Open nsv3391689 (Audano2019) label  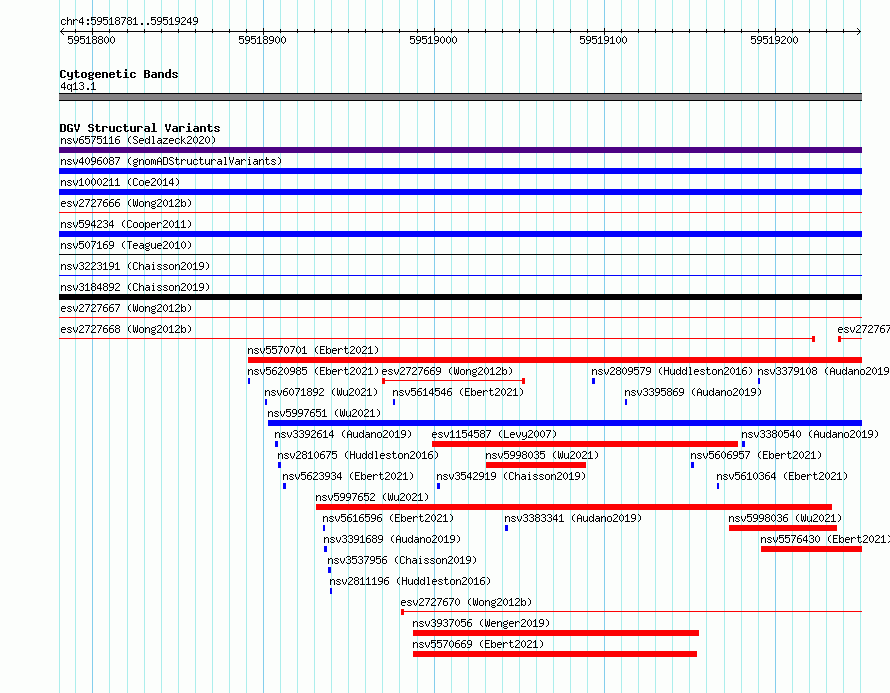click(x=392, y=539)
